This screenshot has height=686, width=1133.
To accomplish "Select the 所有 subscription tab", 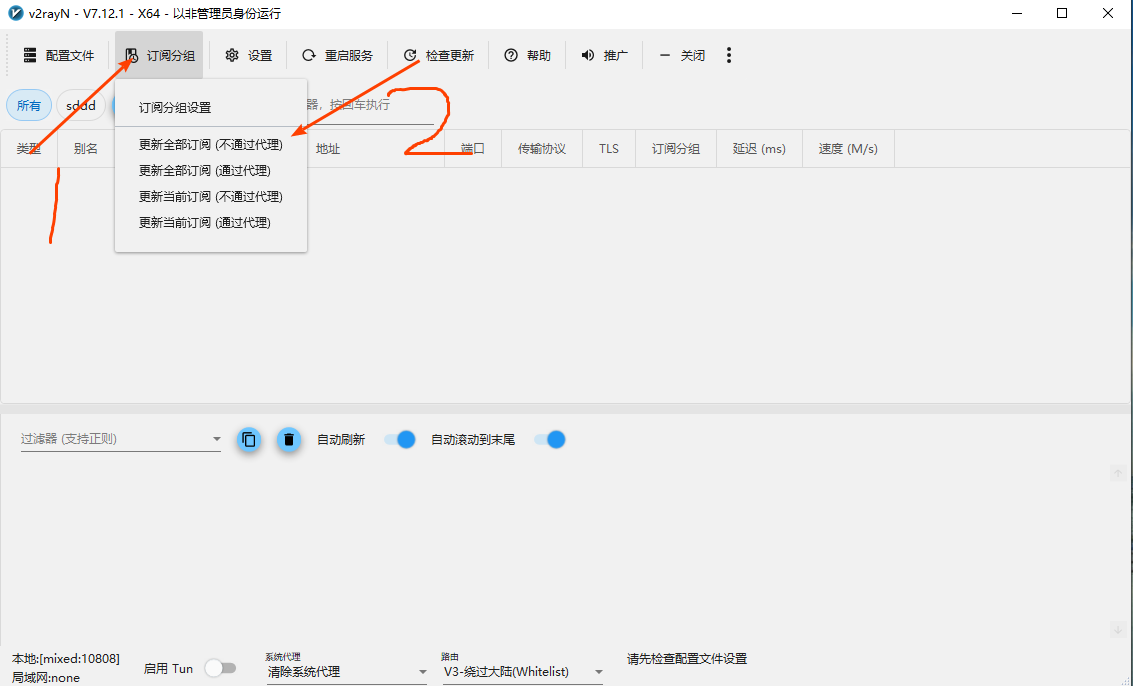I will 29,106.
